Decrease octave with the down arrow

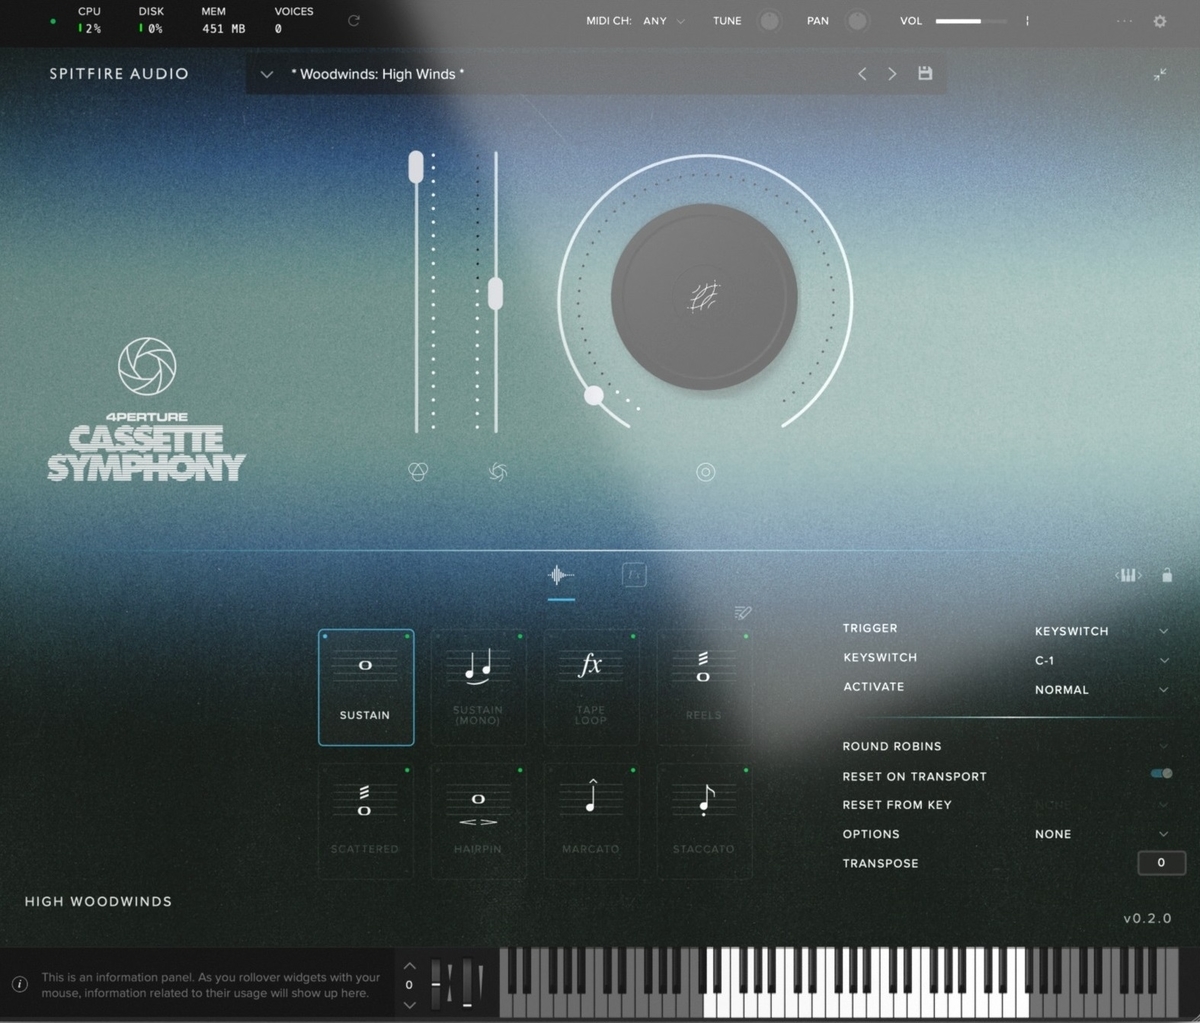tap(409, 1004)
